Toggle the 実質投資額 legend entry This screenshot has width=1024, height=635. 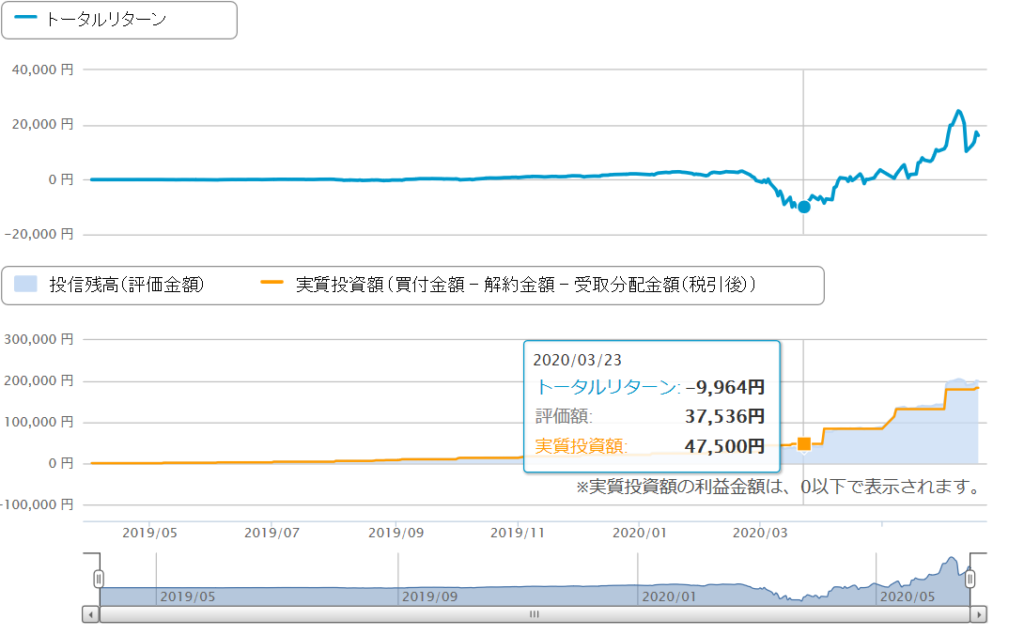(508, 285)
